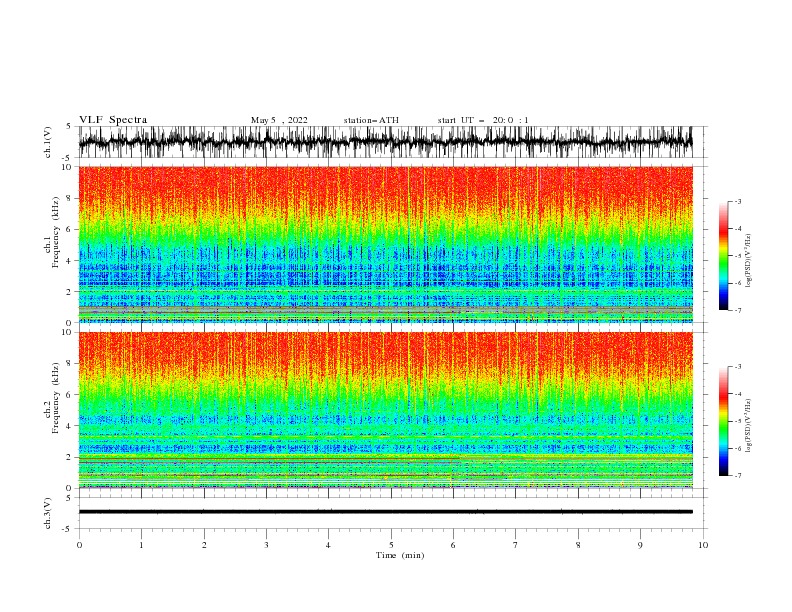Select the date text "May 5 , 2022"
792x612 pixels.
click(279, 120)
